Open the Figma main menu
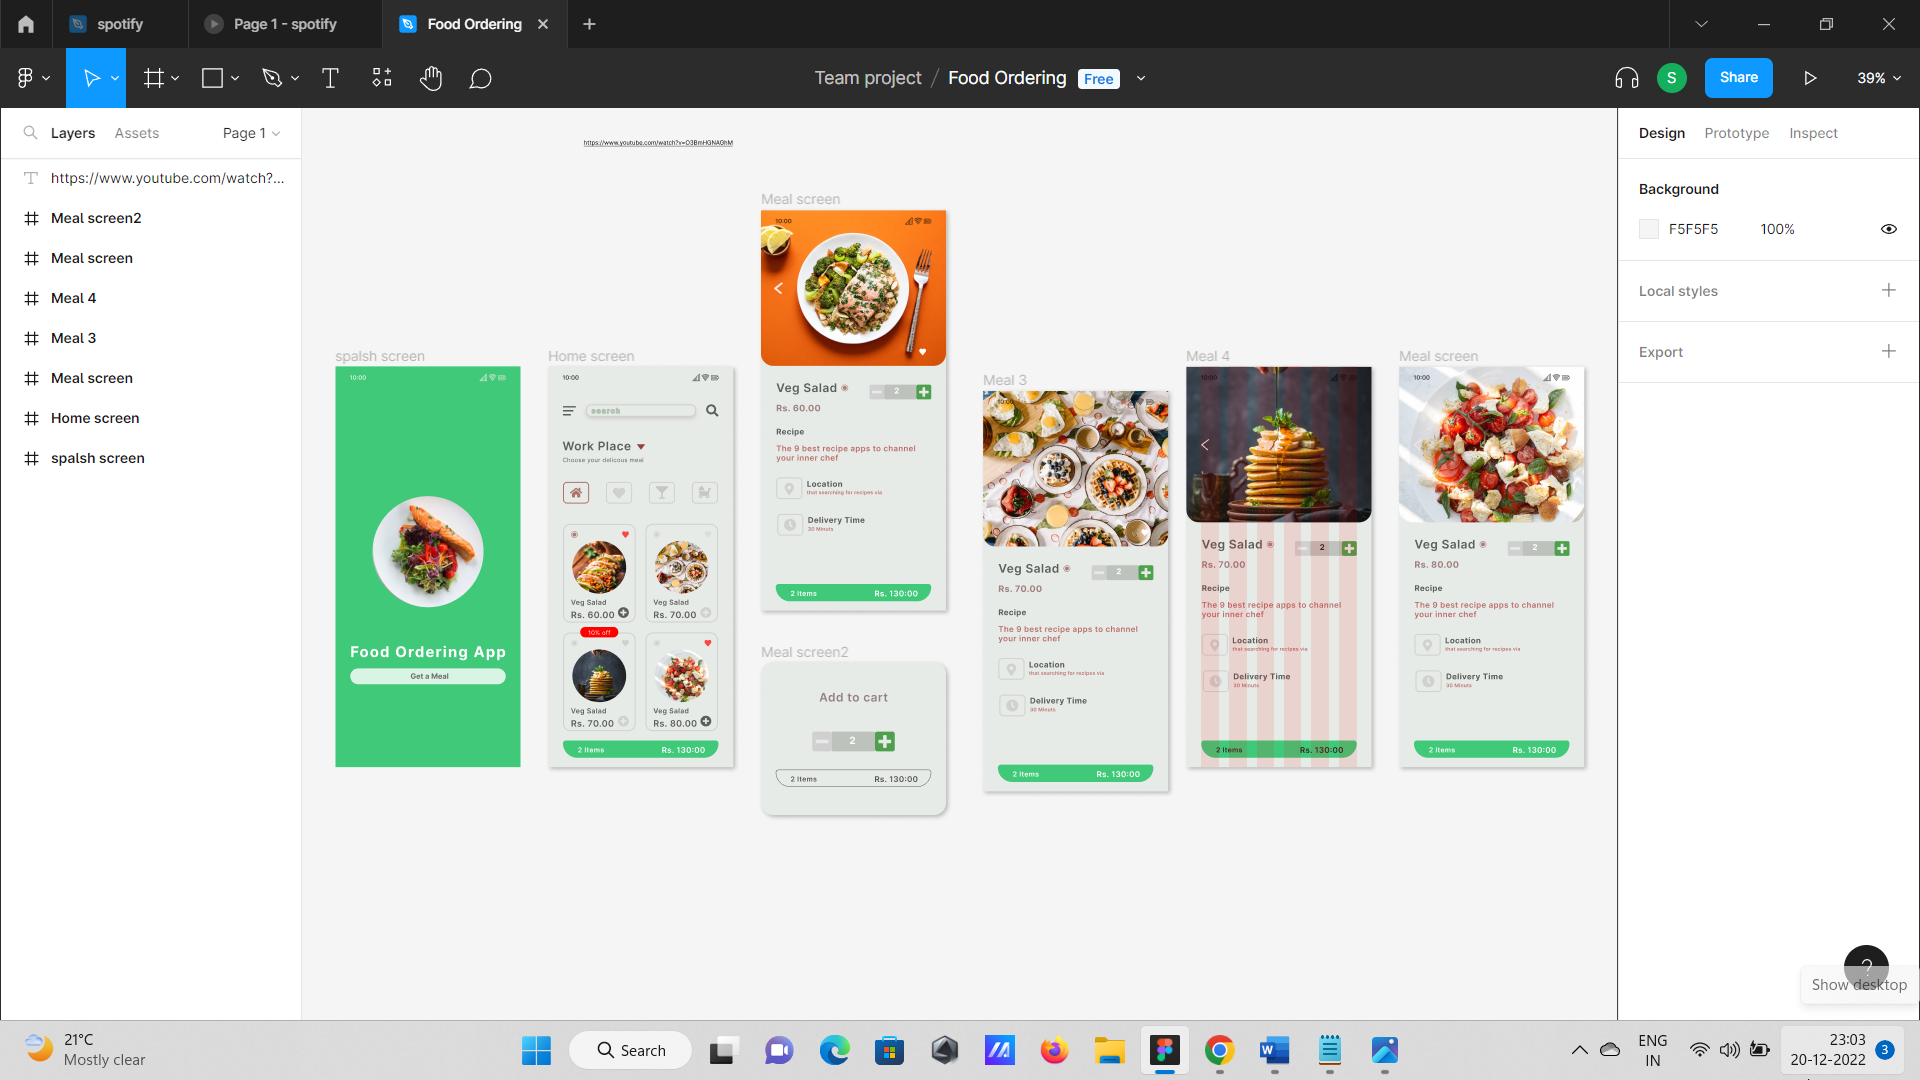 [x=32, y=78]
